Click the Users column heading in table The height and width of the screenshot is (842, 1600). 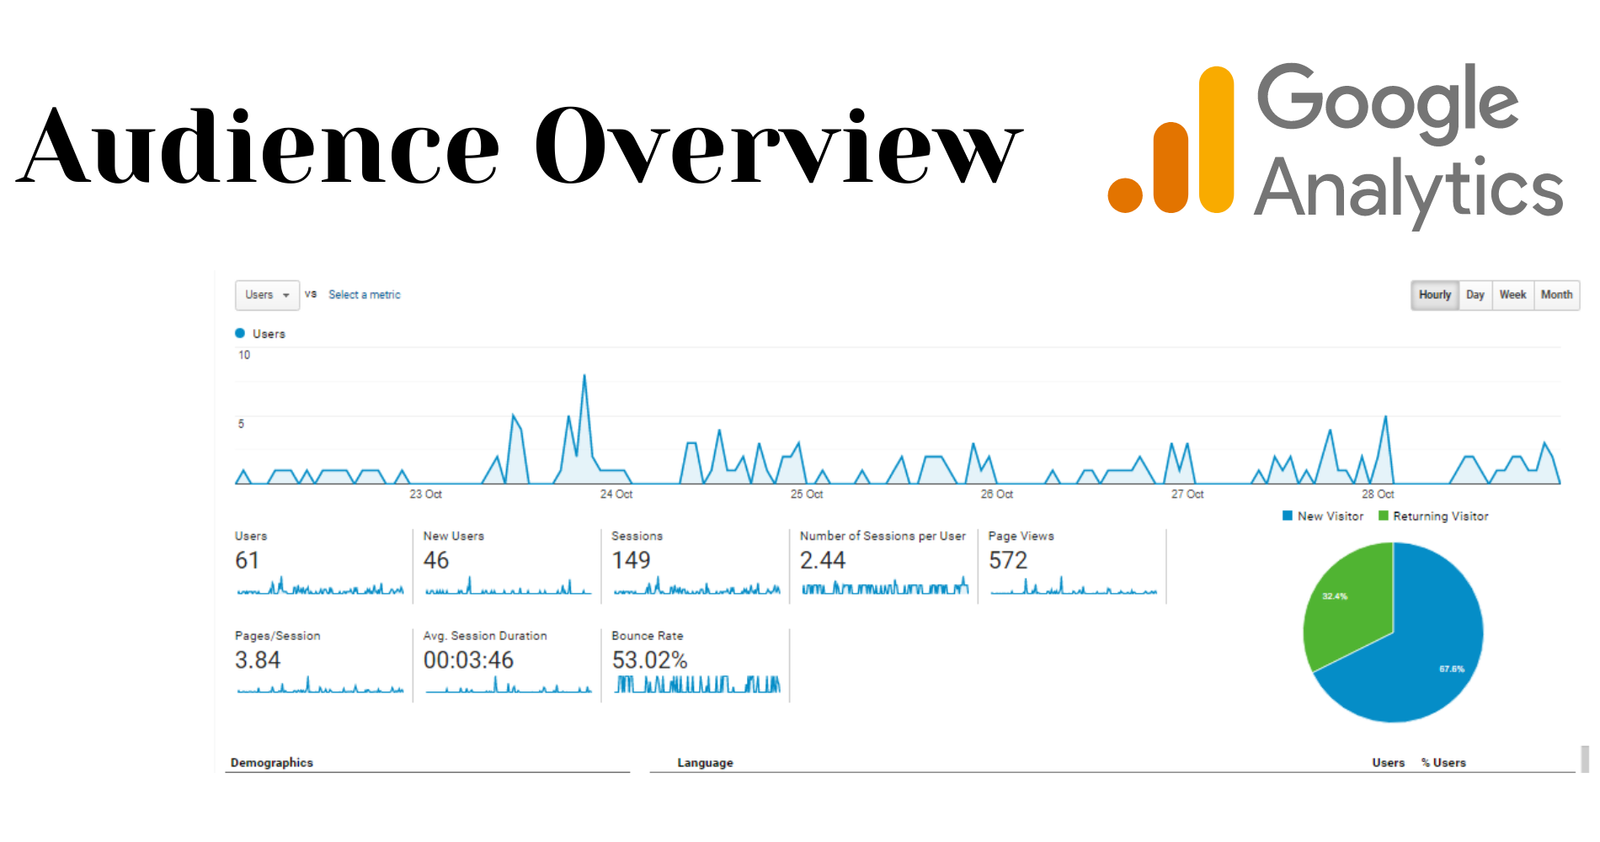(1388, 763)
